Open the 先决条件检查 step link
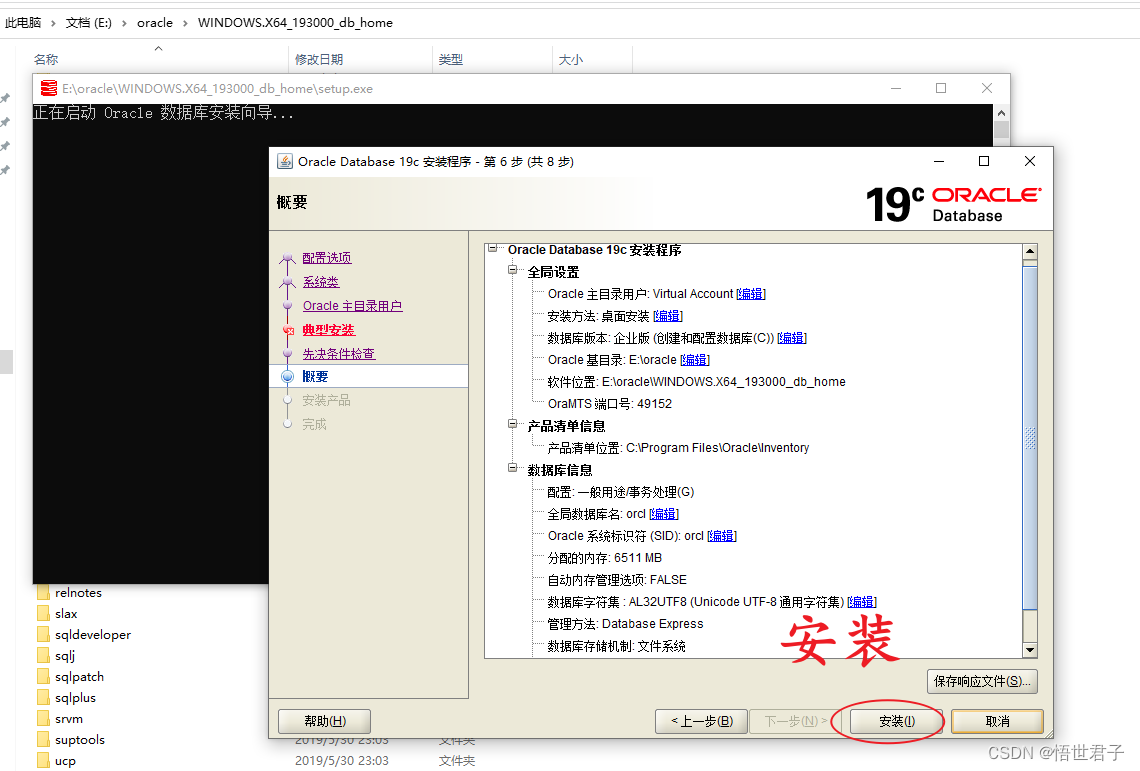Viewport: 1140px width, 771px height. coord(338,353)
